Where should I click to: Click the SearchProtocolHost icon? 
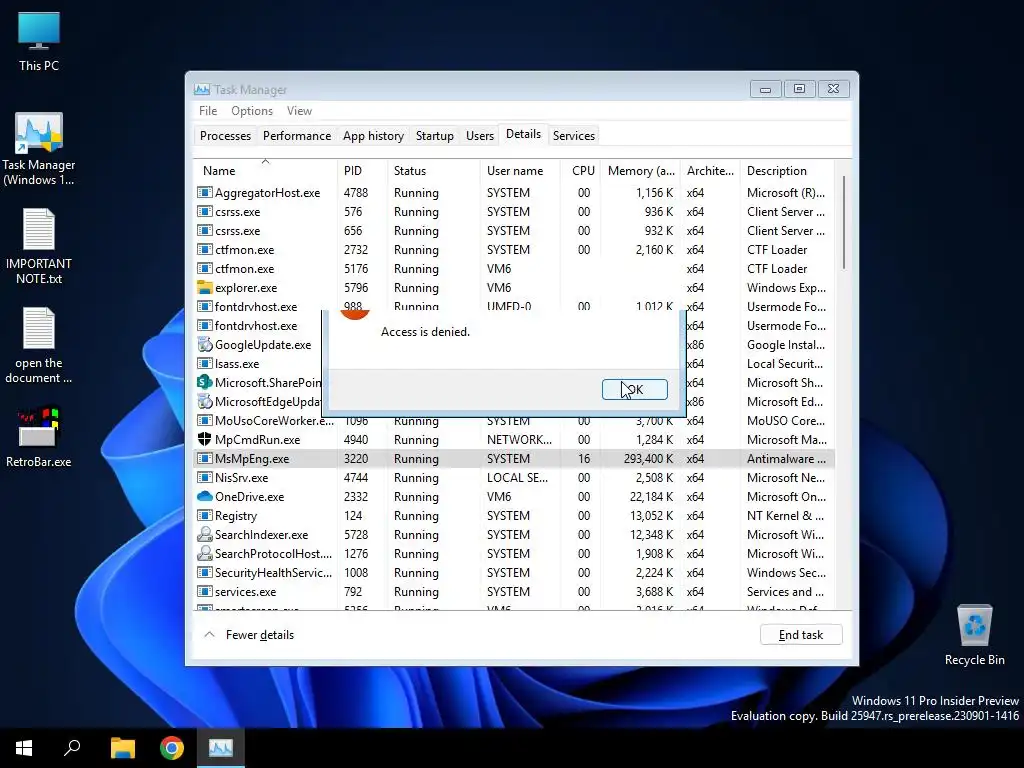pos(204,553)
